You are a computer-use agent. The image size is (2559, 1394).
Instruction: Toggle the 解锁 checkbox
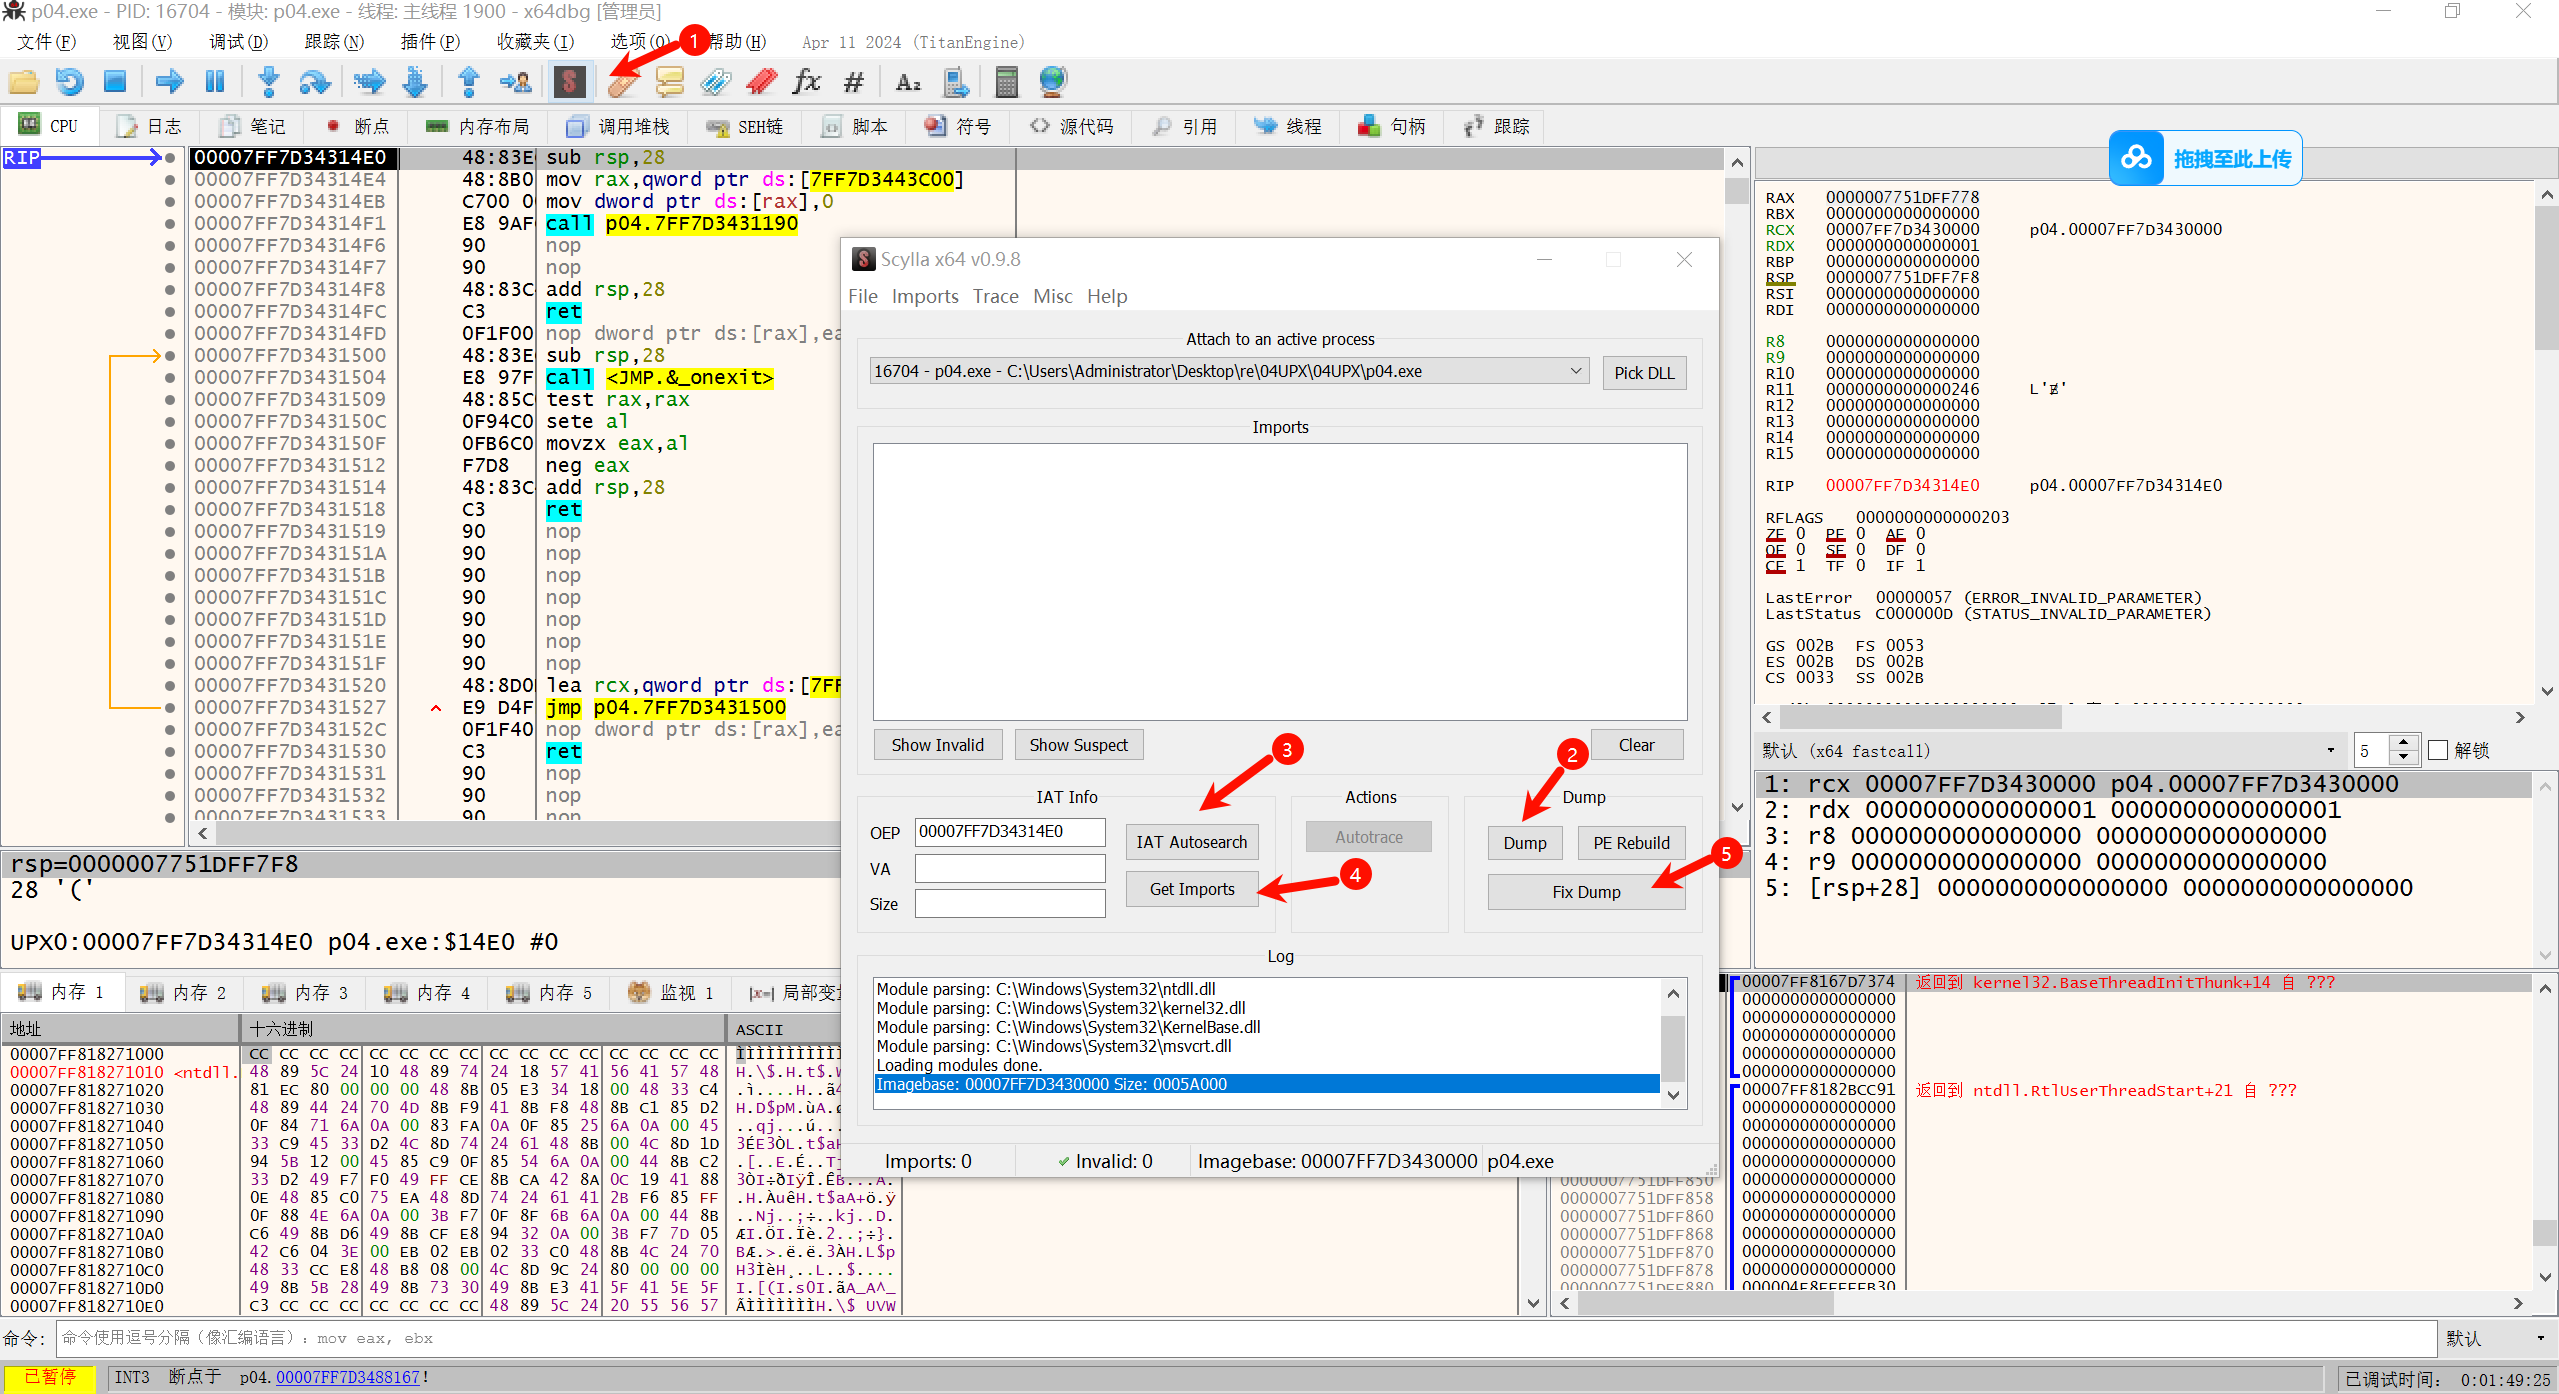(2438, 750)
